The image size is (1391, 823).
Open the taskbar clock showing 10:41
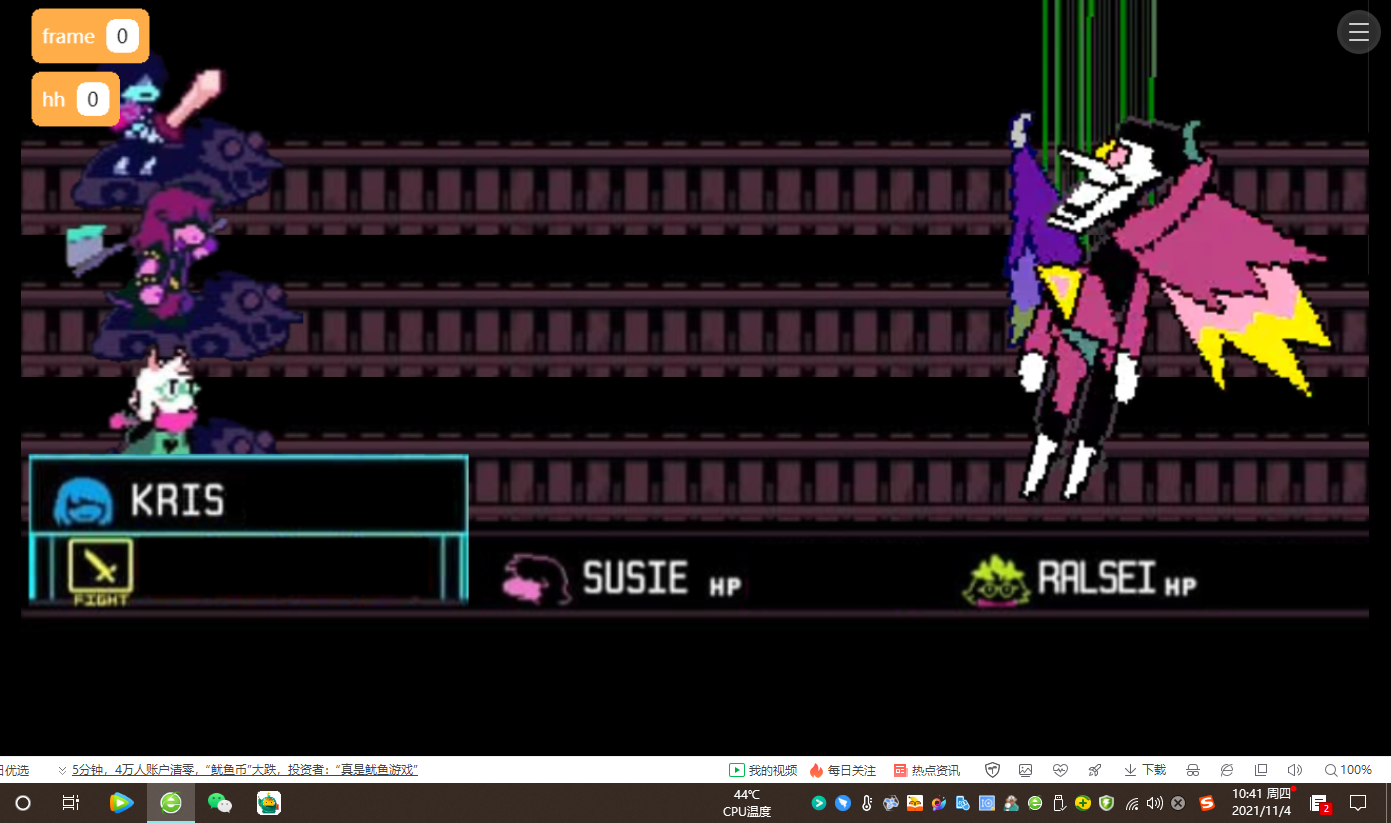pyautogui.click(x=1262, y=803)
